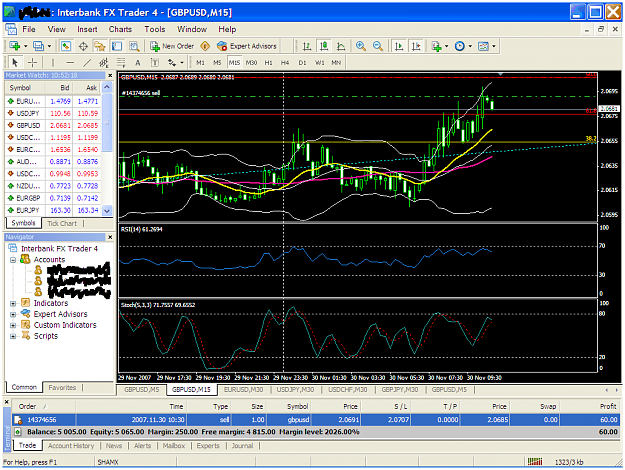This screenshot has height=470, width=625.
Task: Click the Expert Advisors toolbar button
Action: point(247,46)
